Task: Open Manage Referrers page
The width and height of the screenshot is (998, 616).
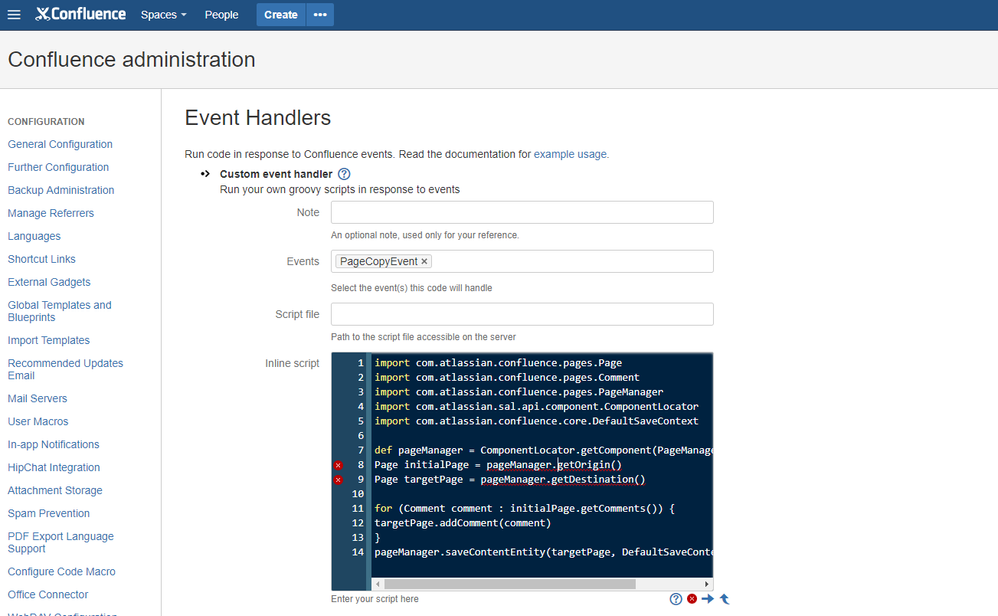Action: tap(50, 213)
